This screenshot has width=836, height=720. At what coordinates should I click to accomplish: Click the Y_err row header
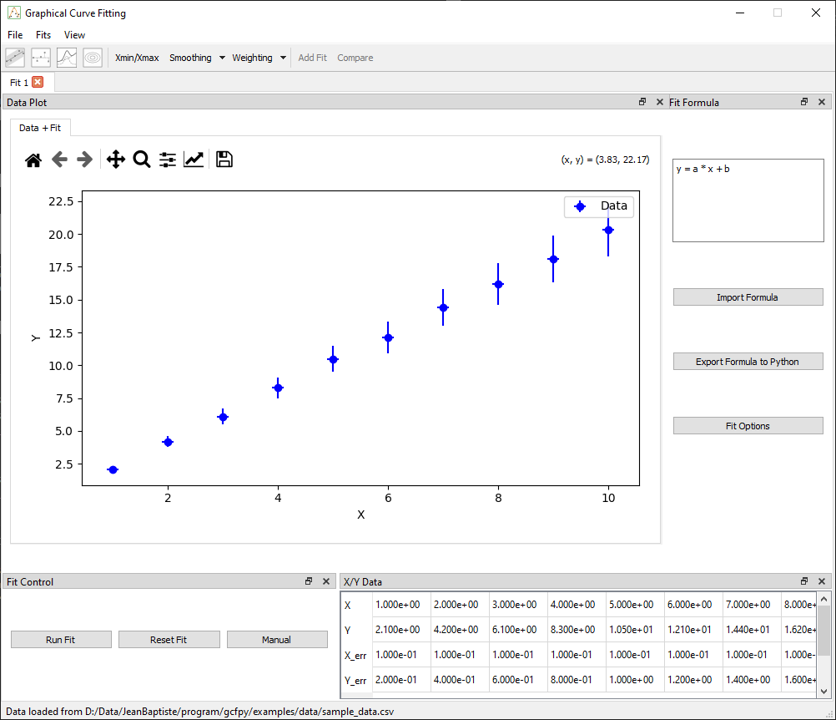pos(356,680)
